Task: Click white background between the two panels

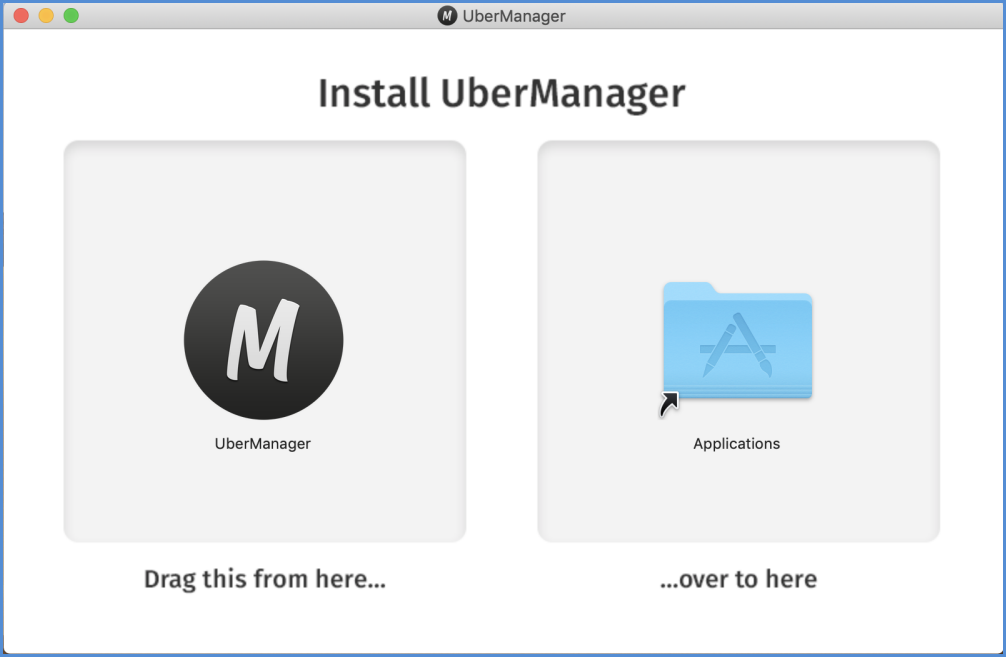Action: point(502,340)
